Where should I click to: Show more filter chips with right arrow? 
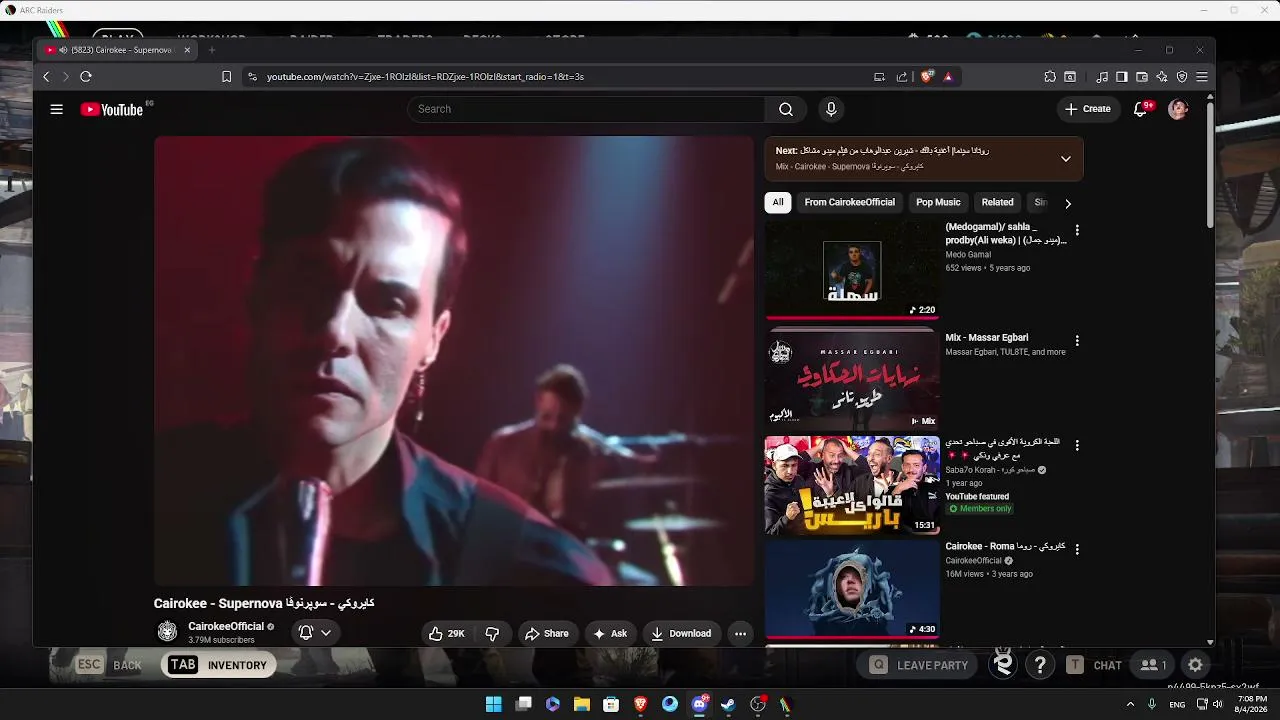pos(1067,203)
